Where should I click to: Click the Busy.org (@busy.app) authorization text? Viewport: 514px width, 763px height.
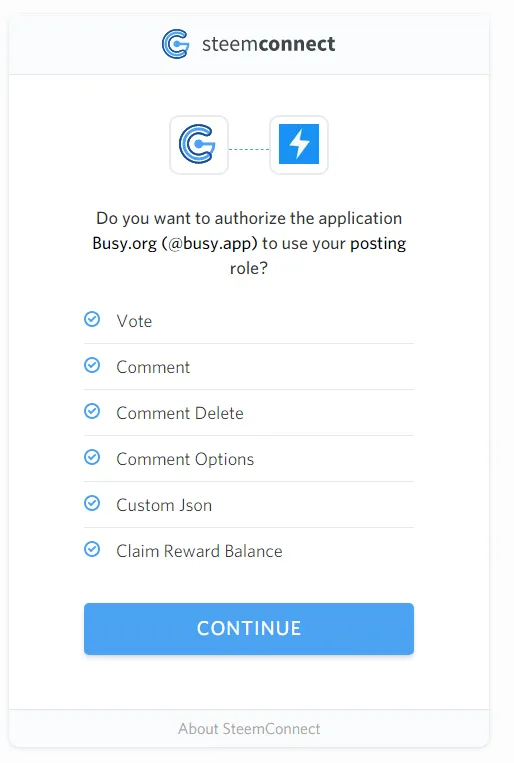175,243
